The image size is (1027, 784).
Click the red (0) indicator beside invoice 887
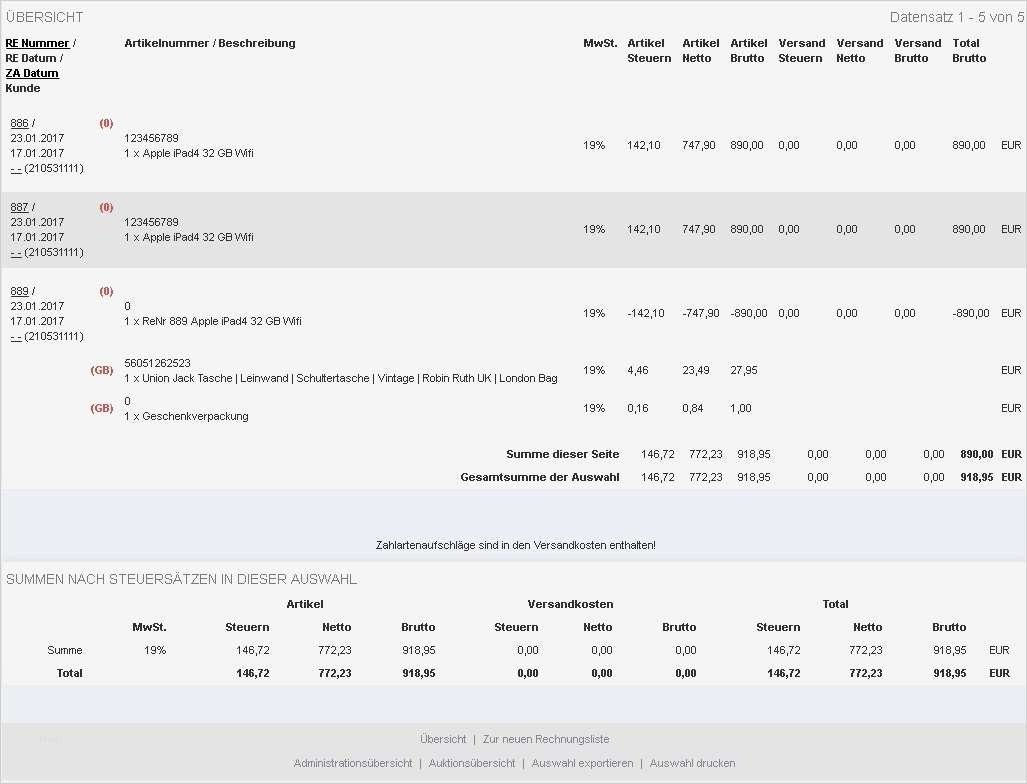(x=105, y=207)
